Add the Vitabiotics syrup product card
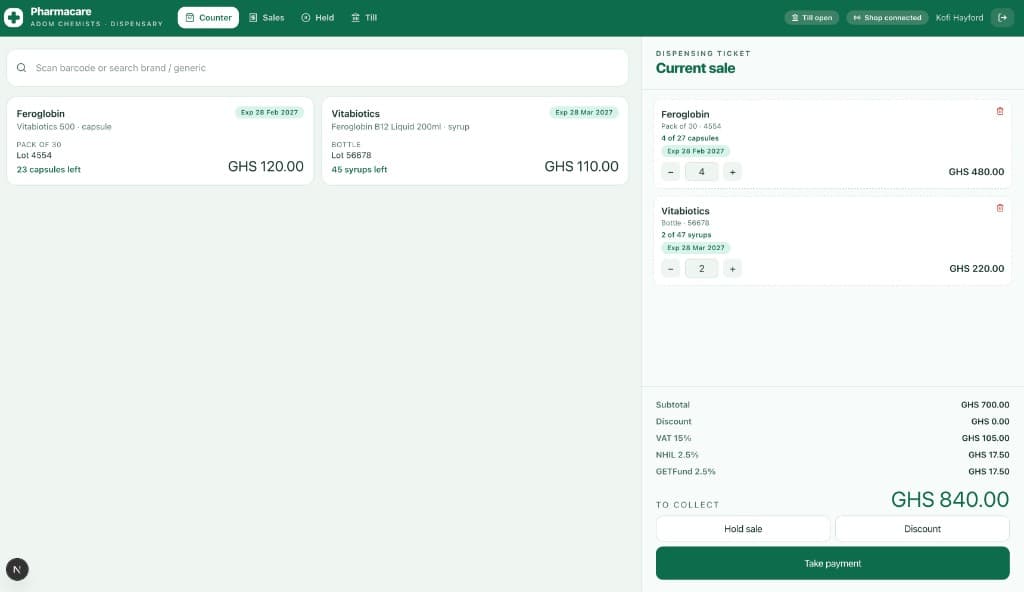Image resolution: width=1024 pixels, height=592 pixels. pos(475,141)
